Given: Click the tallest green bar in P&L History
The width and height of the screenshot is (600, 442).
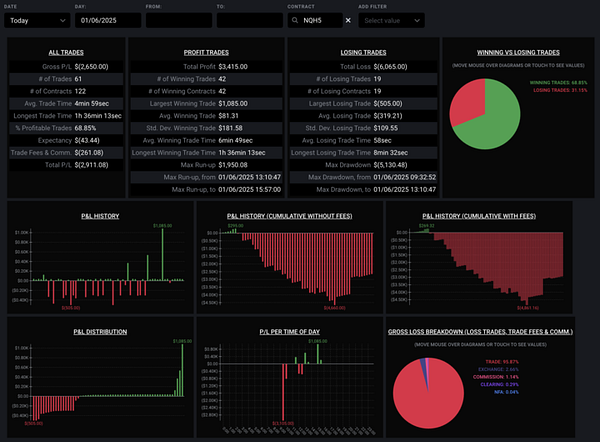Looking at the screenshot, I should [x=162, y=254].
